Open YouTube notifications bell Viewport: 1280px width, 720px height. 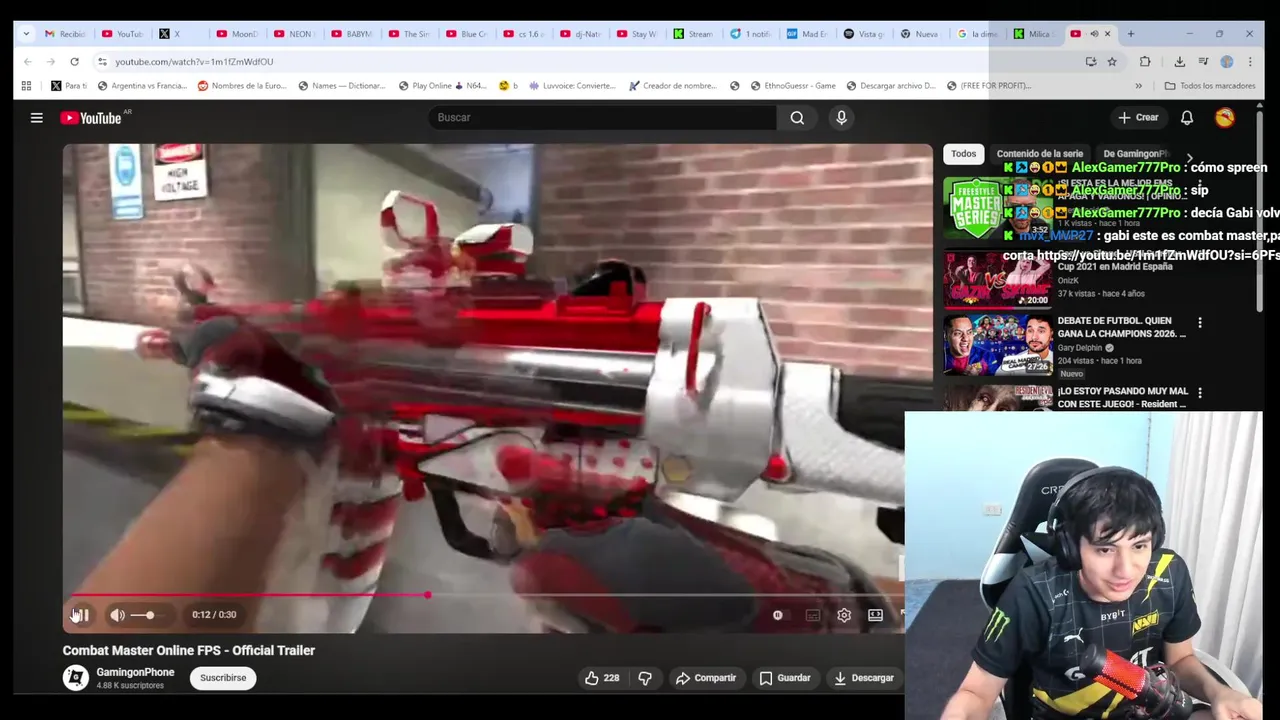(1187, 118)
